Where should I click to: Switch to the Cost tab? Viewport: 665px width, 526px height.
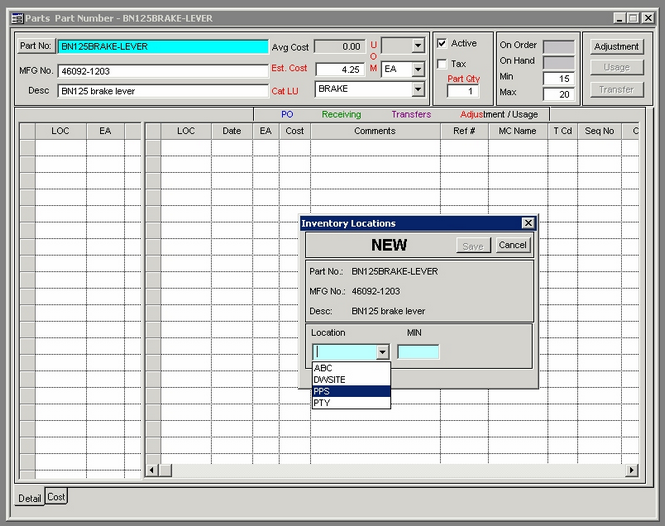(56, 497)
